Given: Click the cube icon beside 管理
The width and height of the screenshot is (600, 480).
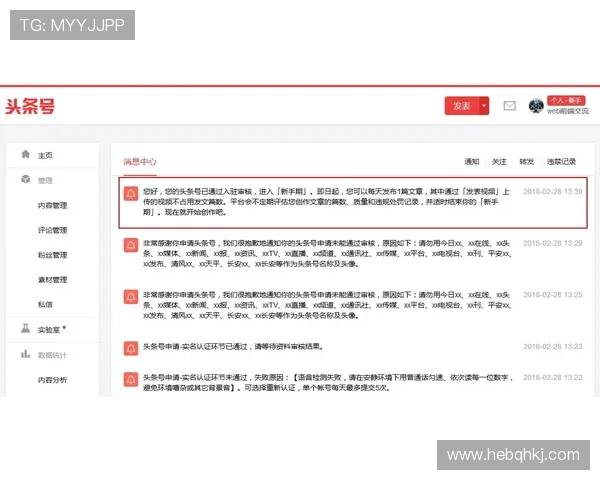Looking at the screenshot, I should tap(26, 179).
